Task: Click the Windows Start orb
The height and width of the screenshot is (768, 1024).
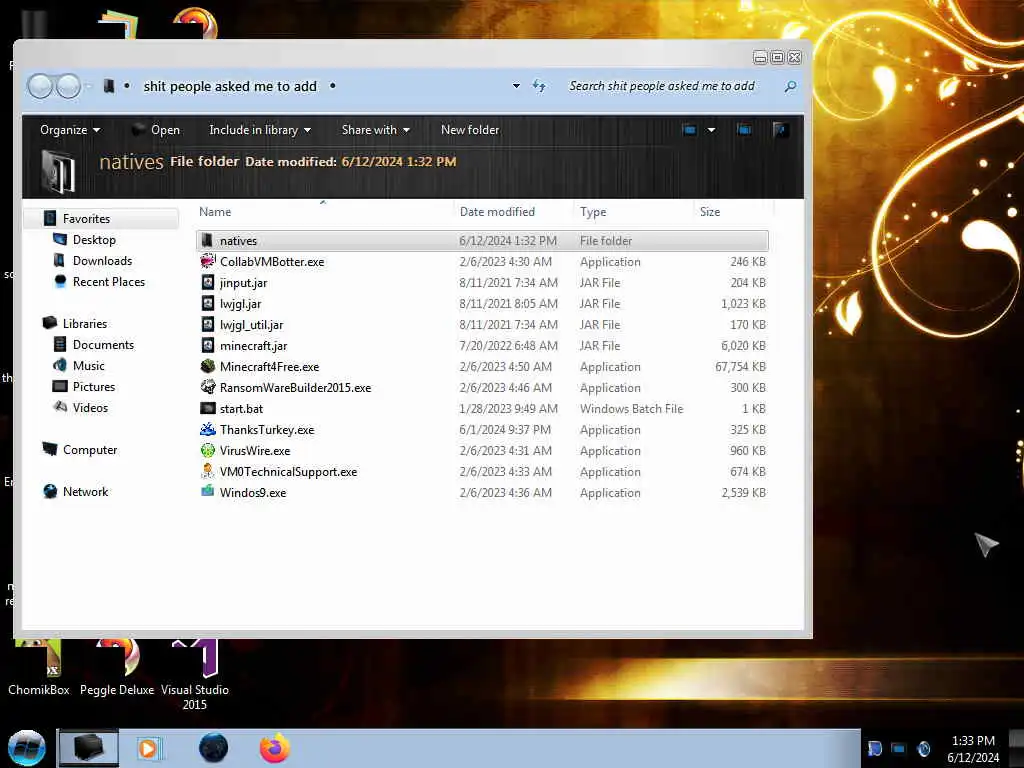Action: pos(26,748)
